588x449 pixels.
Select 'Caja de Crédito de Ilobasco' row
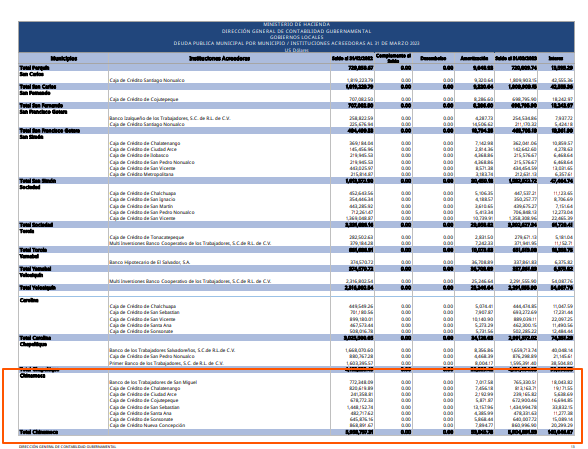pyautogui.click(x=139, y=155)
